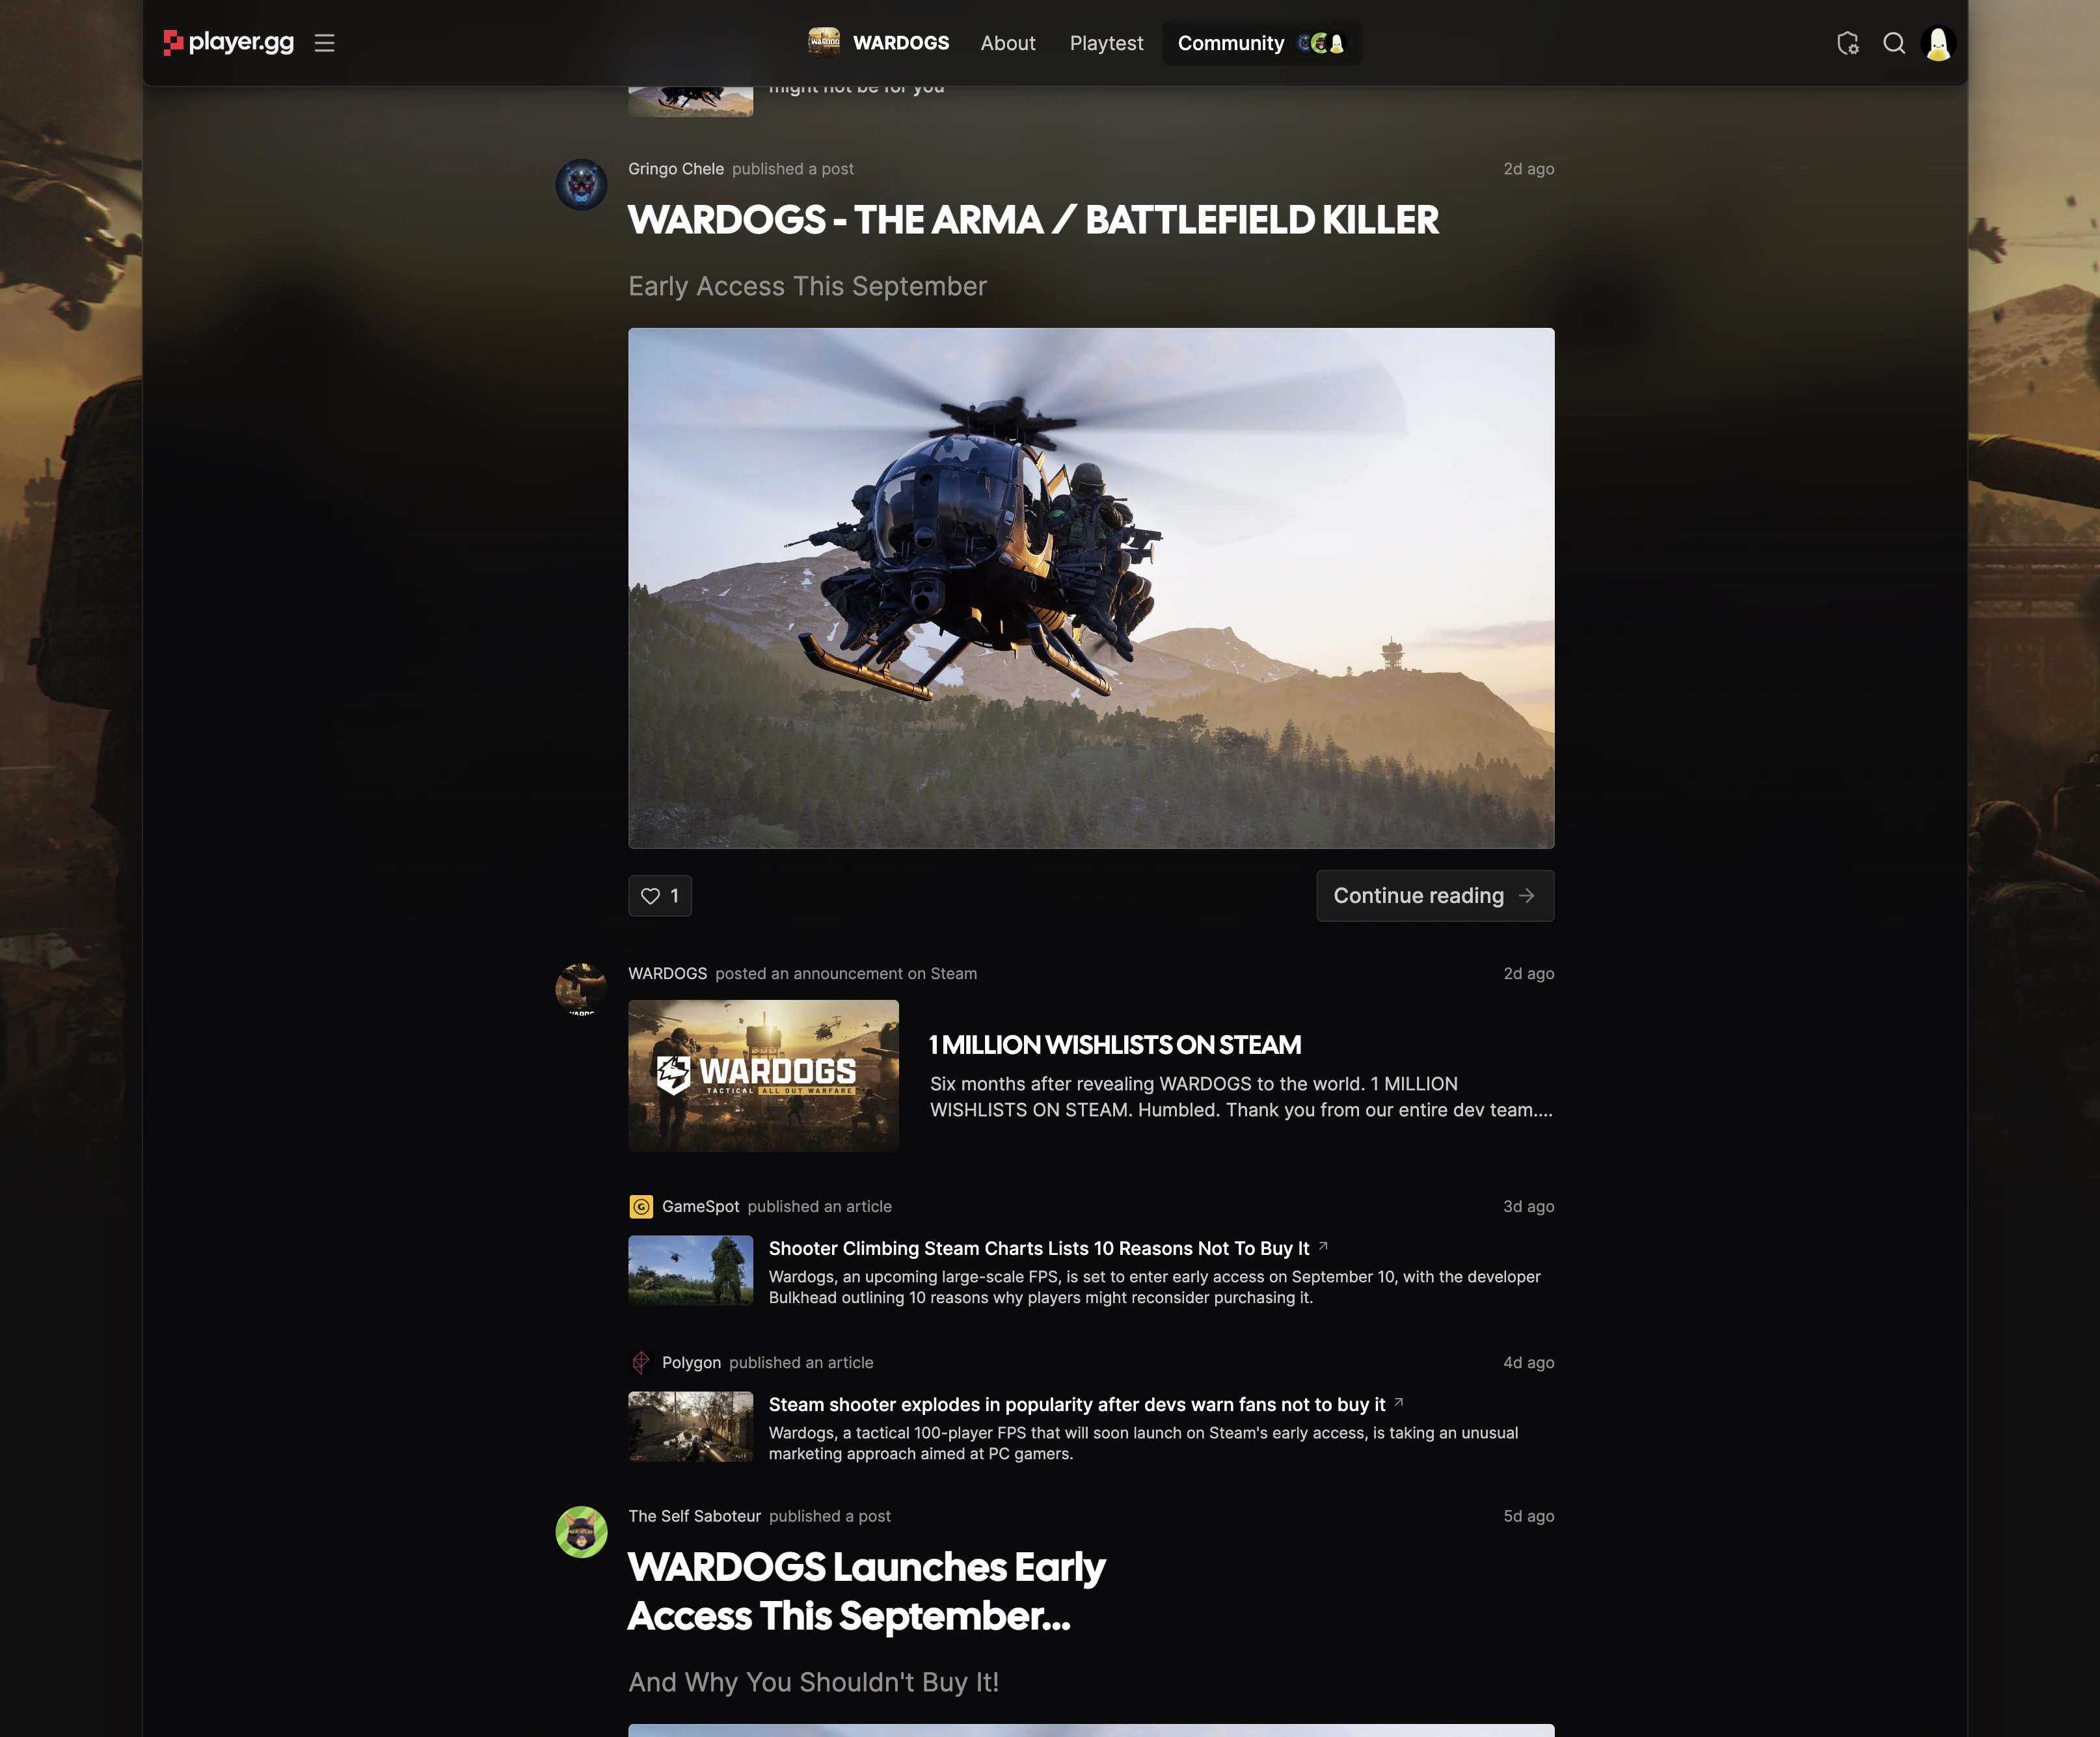2100x1737 pixels.
Task: Open the GameSpot article thumbnail
Action: point(690,1270)
